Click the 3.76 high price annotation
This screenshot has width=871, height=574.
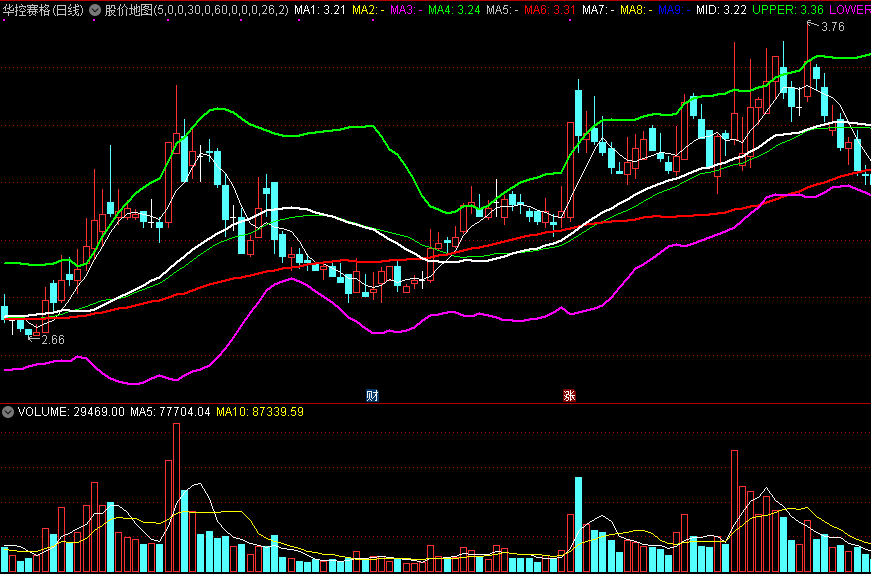(x=833, y=27)
